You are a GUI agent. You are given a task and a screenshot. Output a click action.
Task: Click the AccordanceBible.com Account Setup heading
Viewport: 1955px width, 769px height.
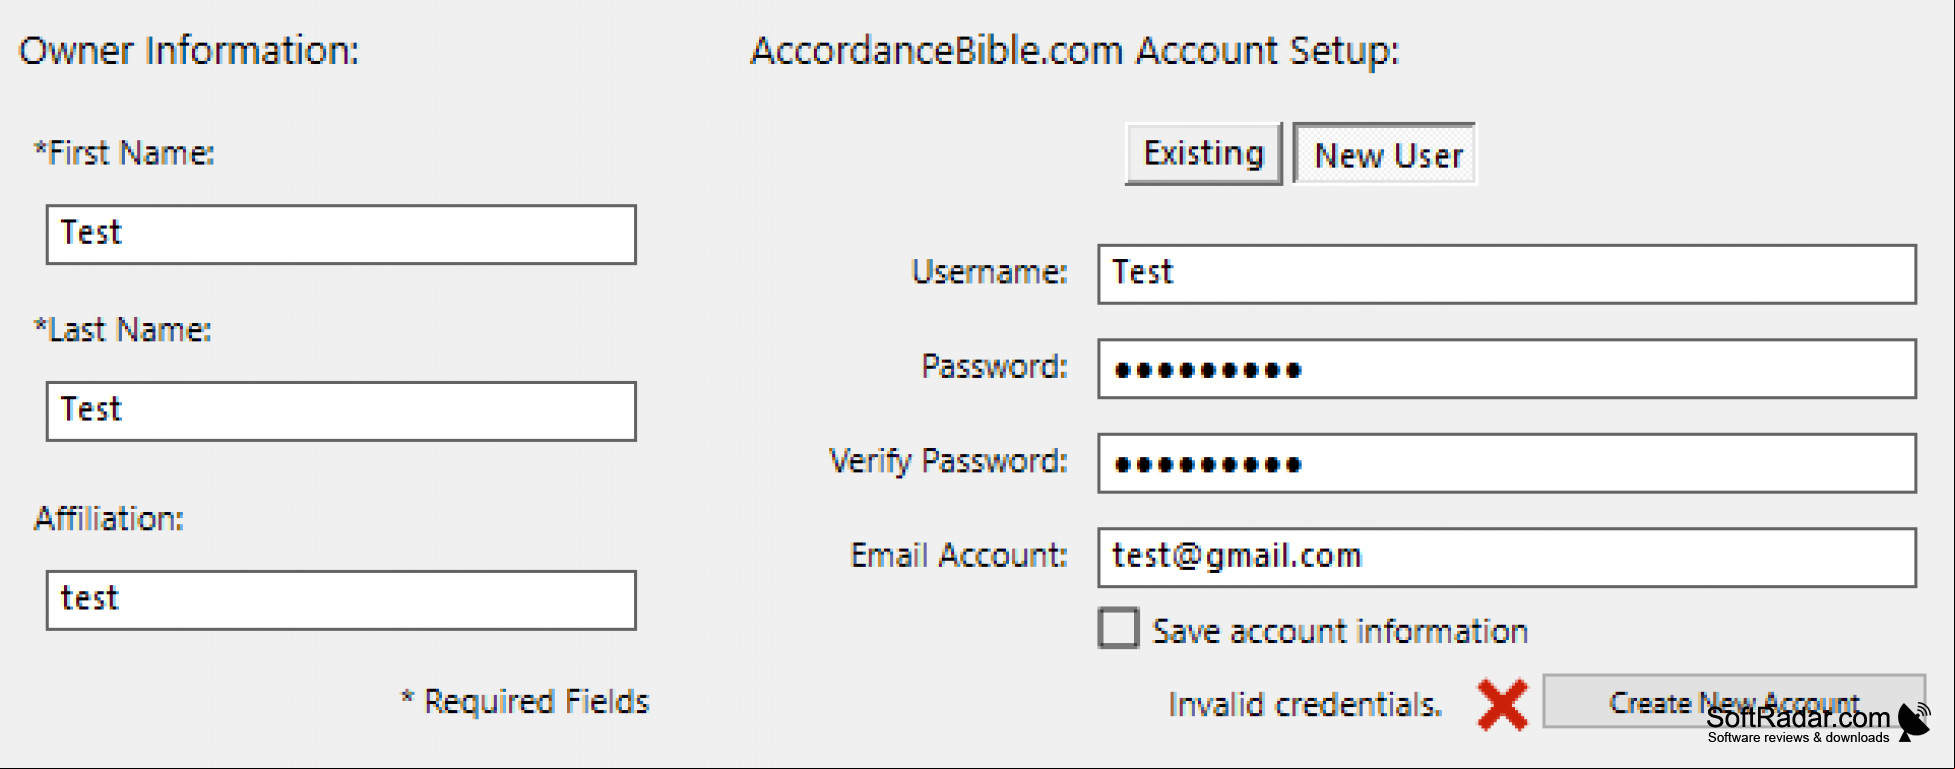1075,51
